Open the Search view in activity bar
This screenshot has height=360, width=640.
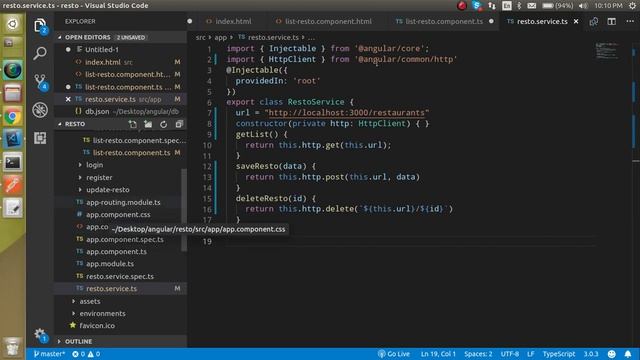[x=40, y=53]
